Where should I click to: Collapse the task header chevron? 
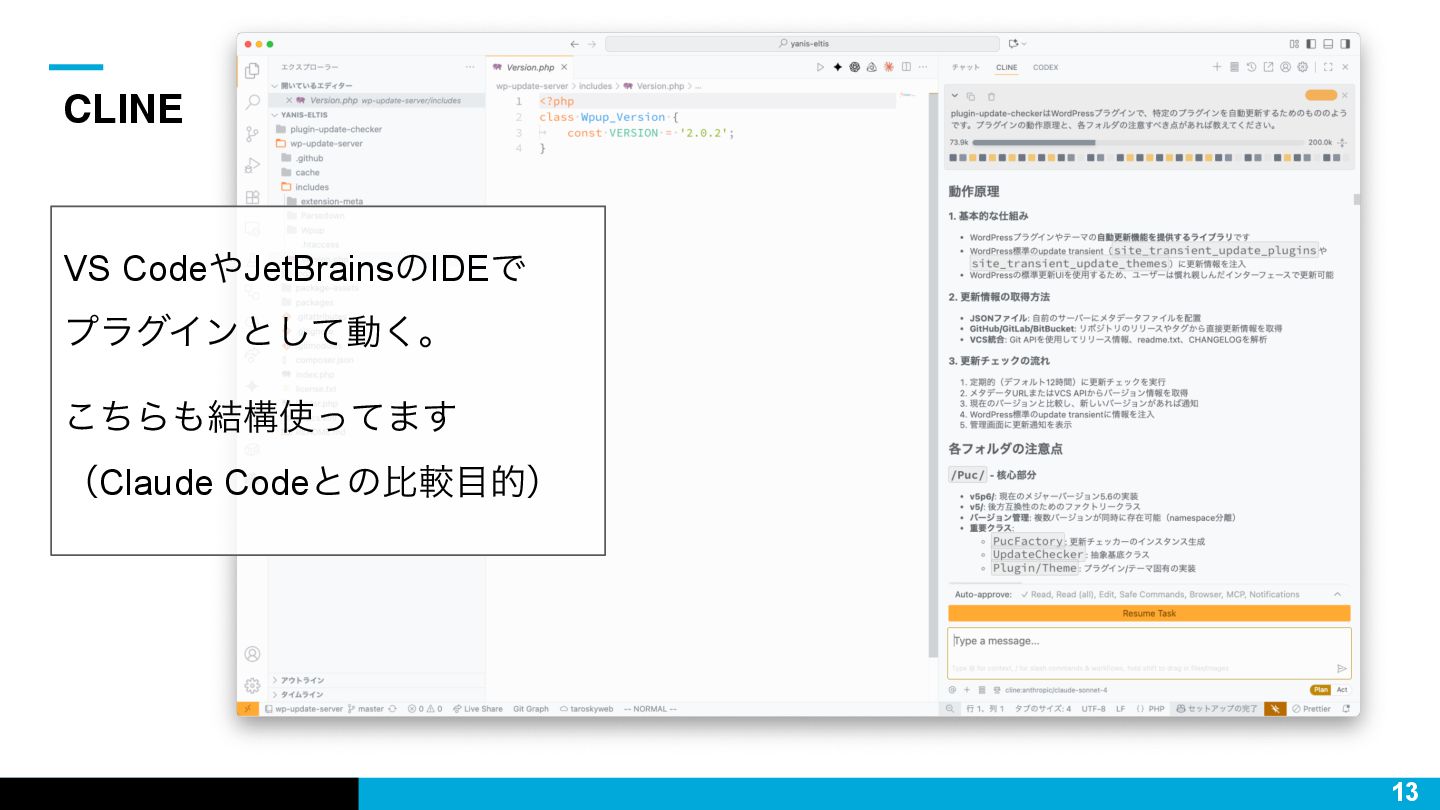pos(954,96)
